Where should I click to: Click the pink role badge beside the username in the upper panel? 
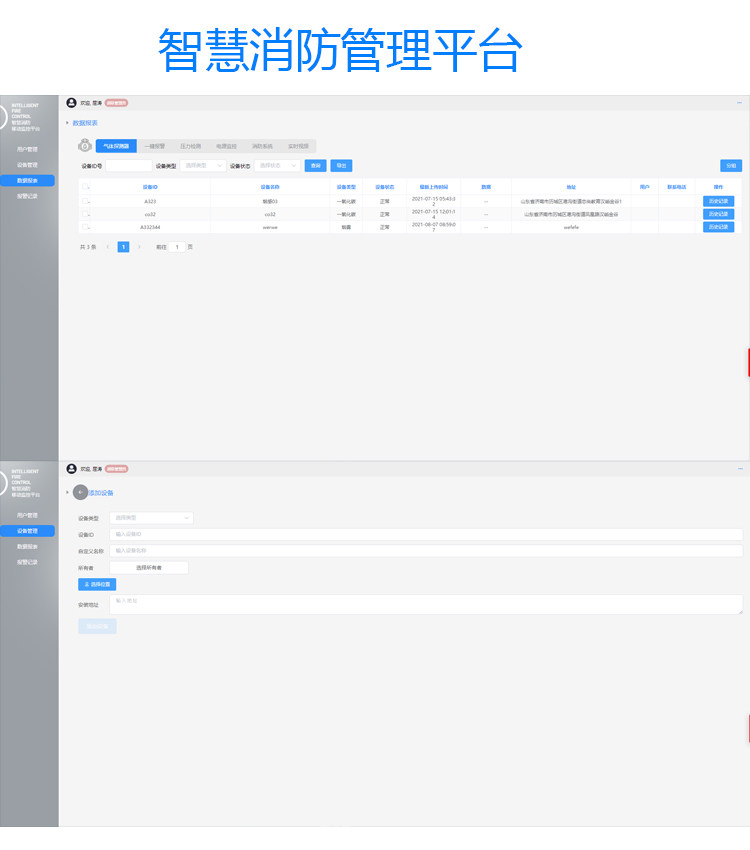pos(116,102)
